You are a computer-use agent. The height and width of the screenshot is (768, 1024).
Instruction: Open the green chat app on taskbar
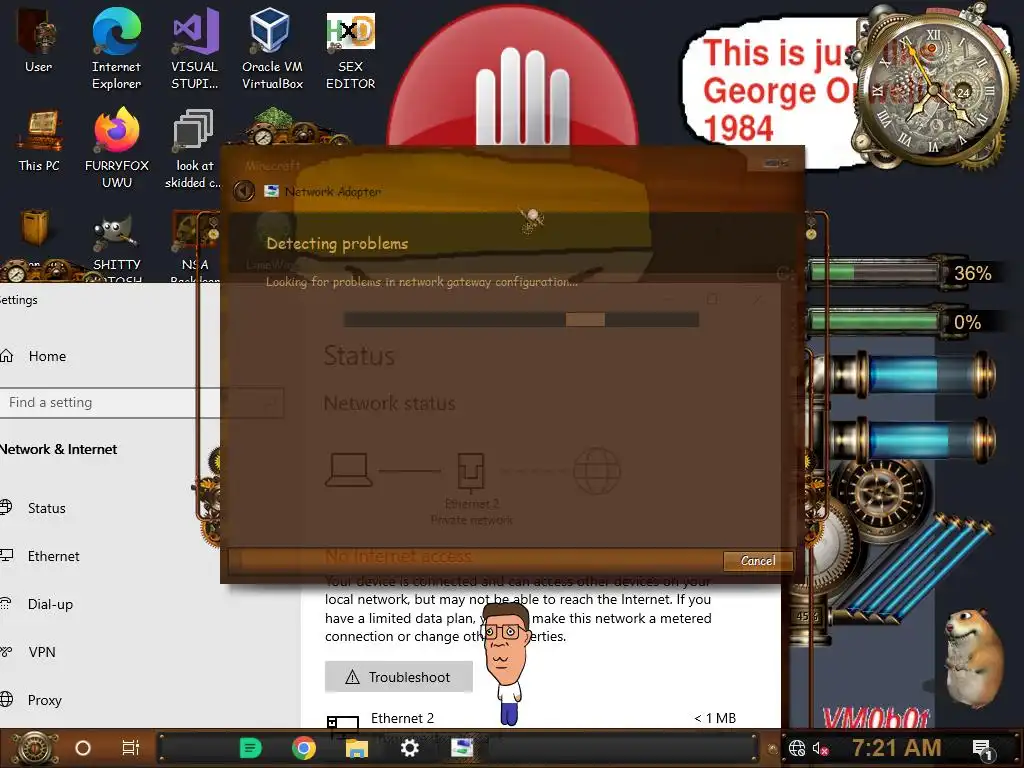250,748
